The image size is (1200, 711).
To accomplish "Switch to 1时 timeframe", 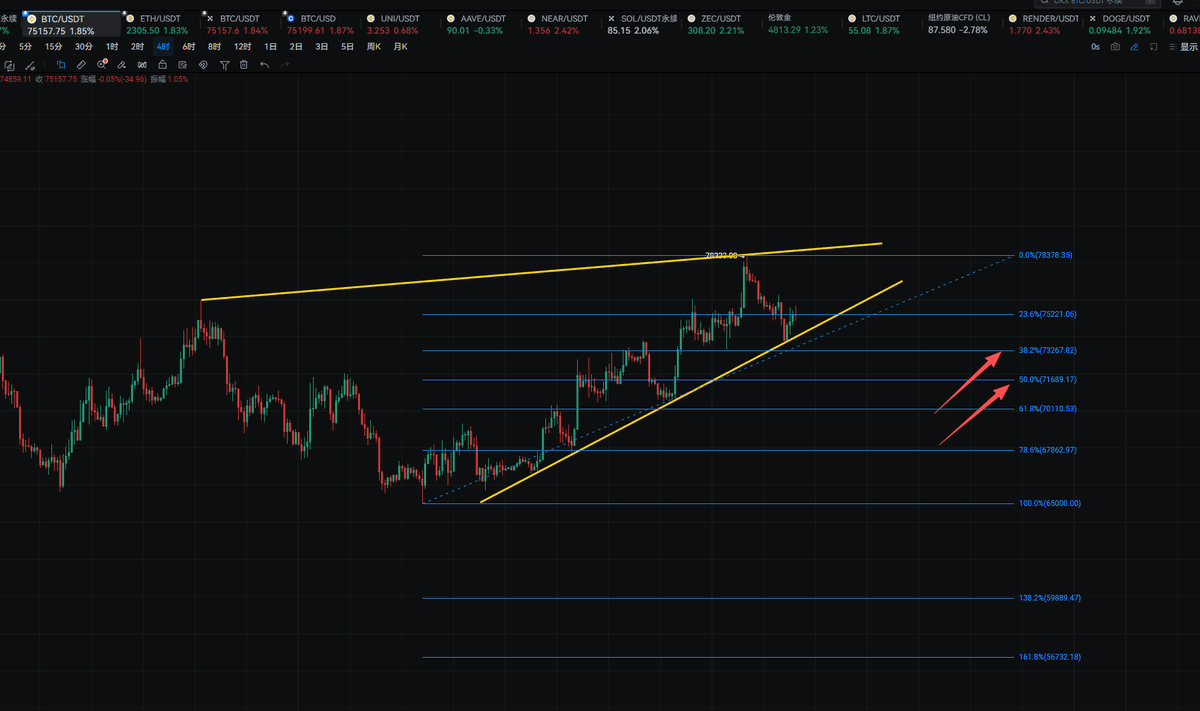I will [x=112, y=47].
